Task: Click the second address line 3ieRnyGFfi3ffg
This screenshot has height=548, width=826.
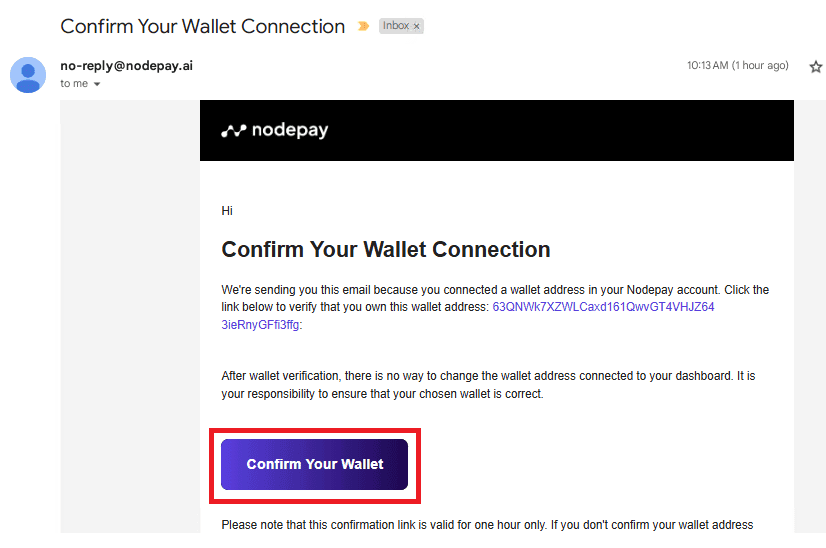Action: click(260, 325)
